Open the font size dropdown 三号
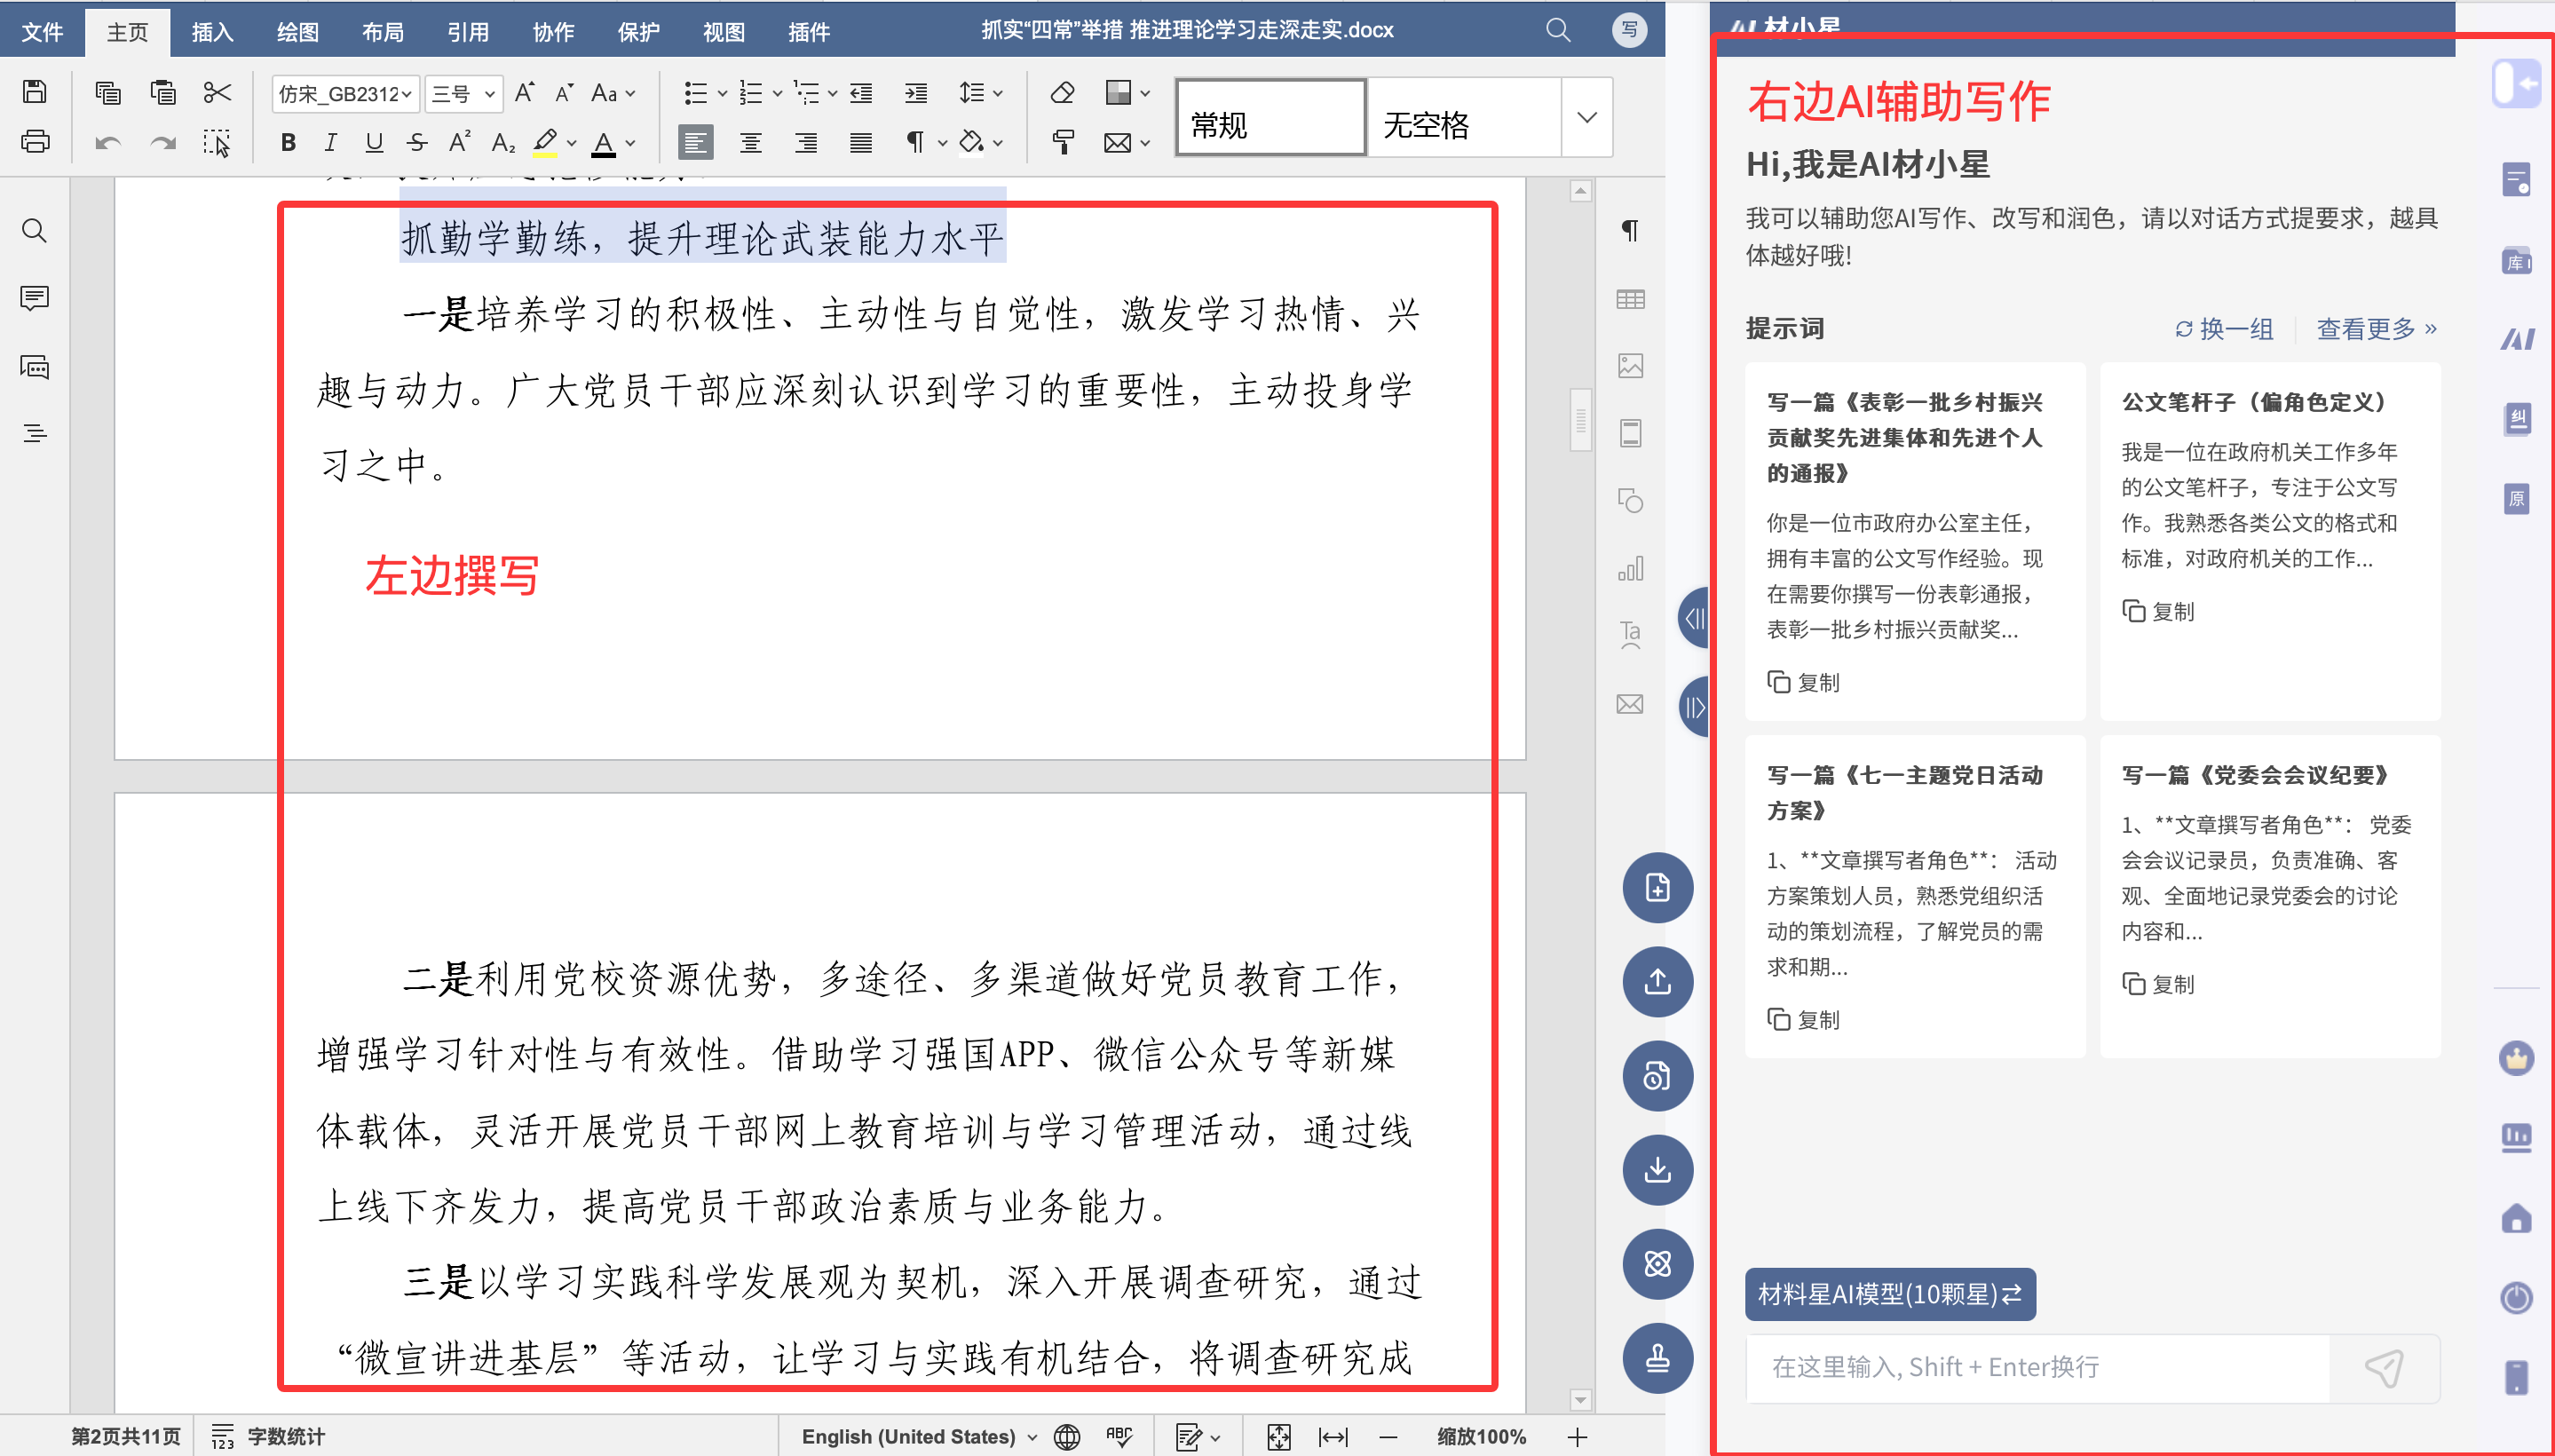Image resolution: width=2555 pixels, height=1456 pixels. [x=463, y=93]
